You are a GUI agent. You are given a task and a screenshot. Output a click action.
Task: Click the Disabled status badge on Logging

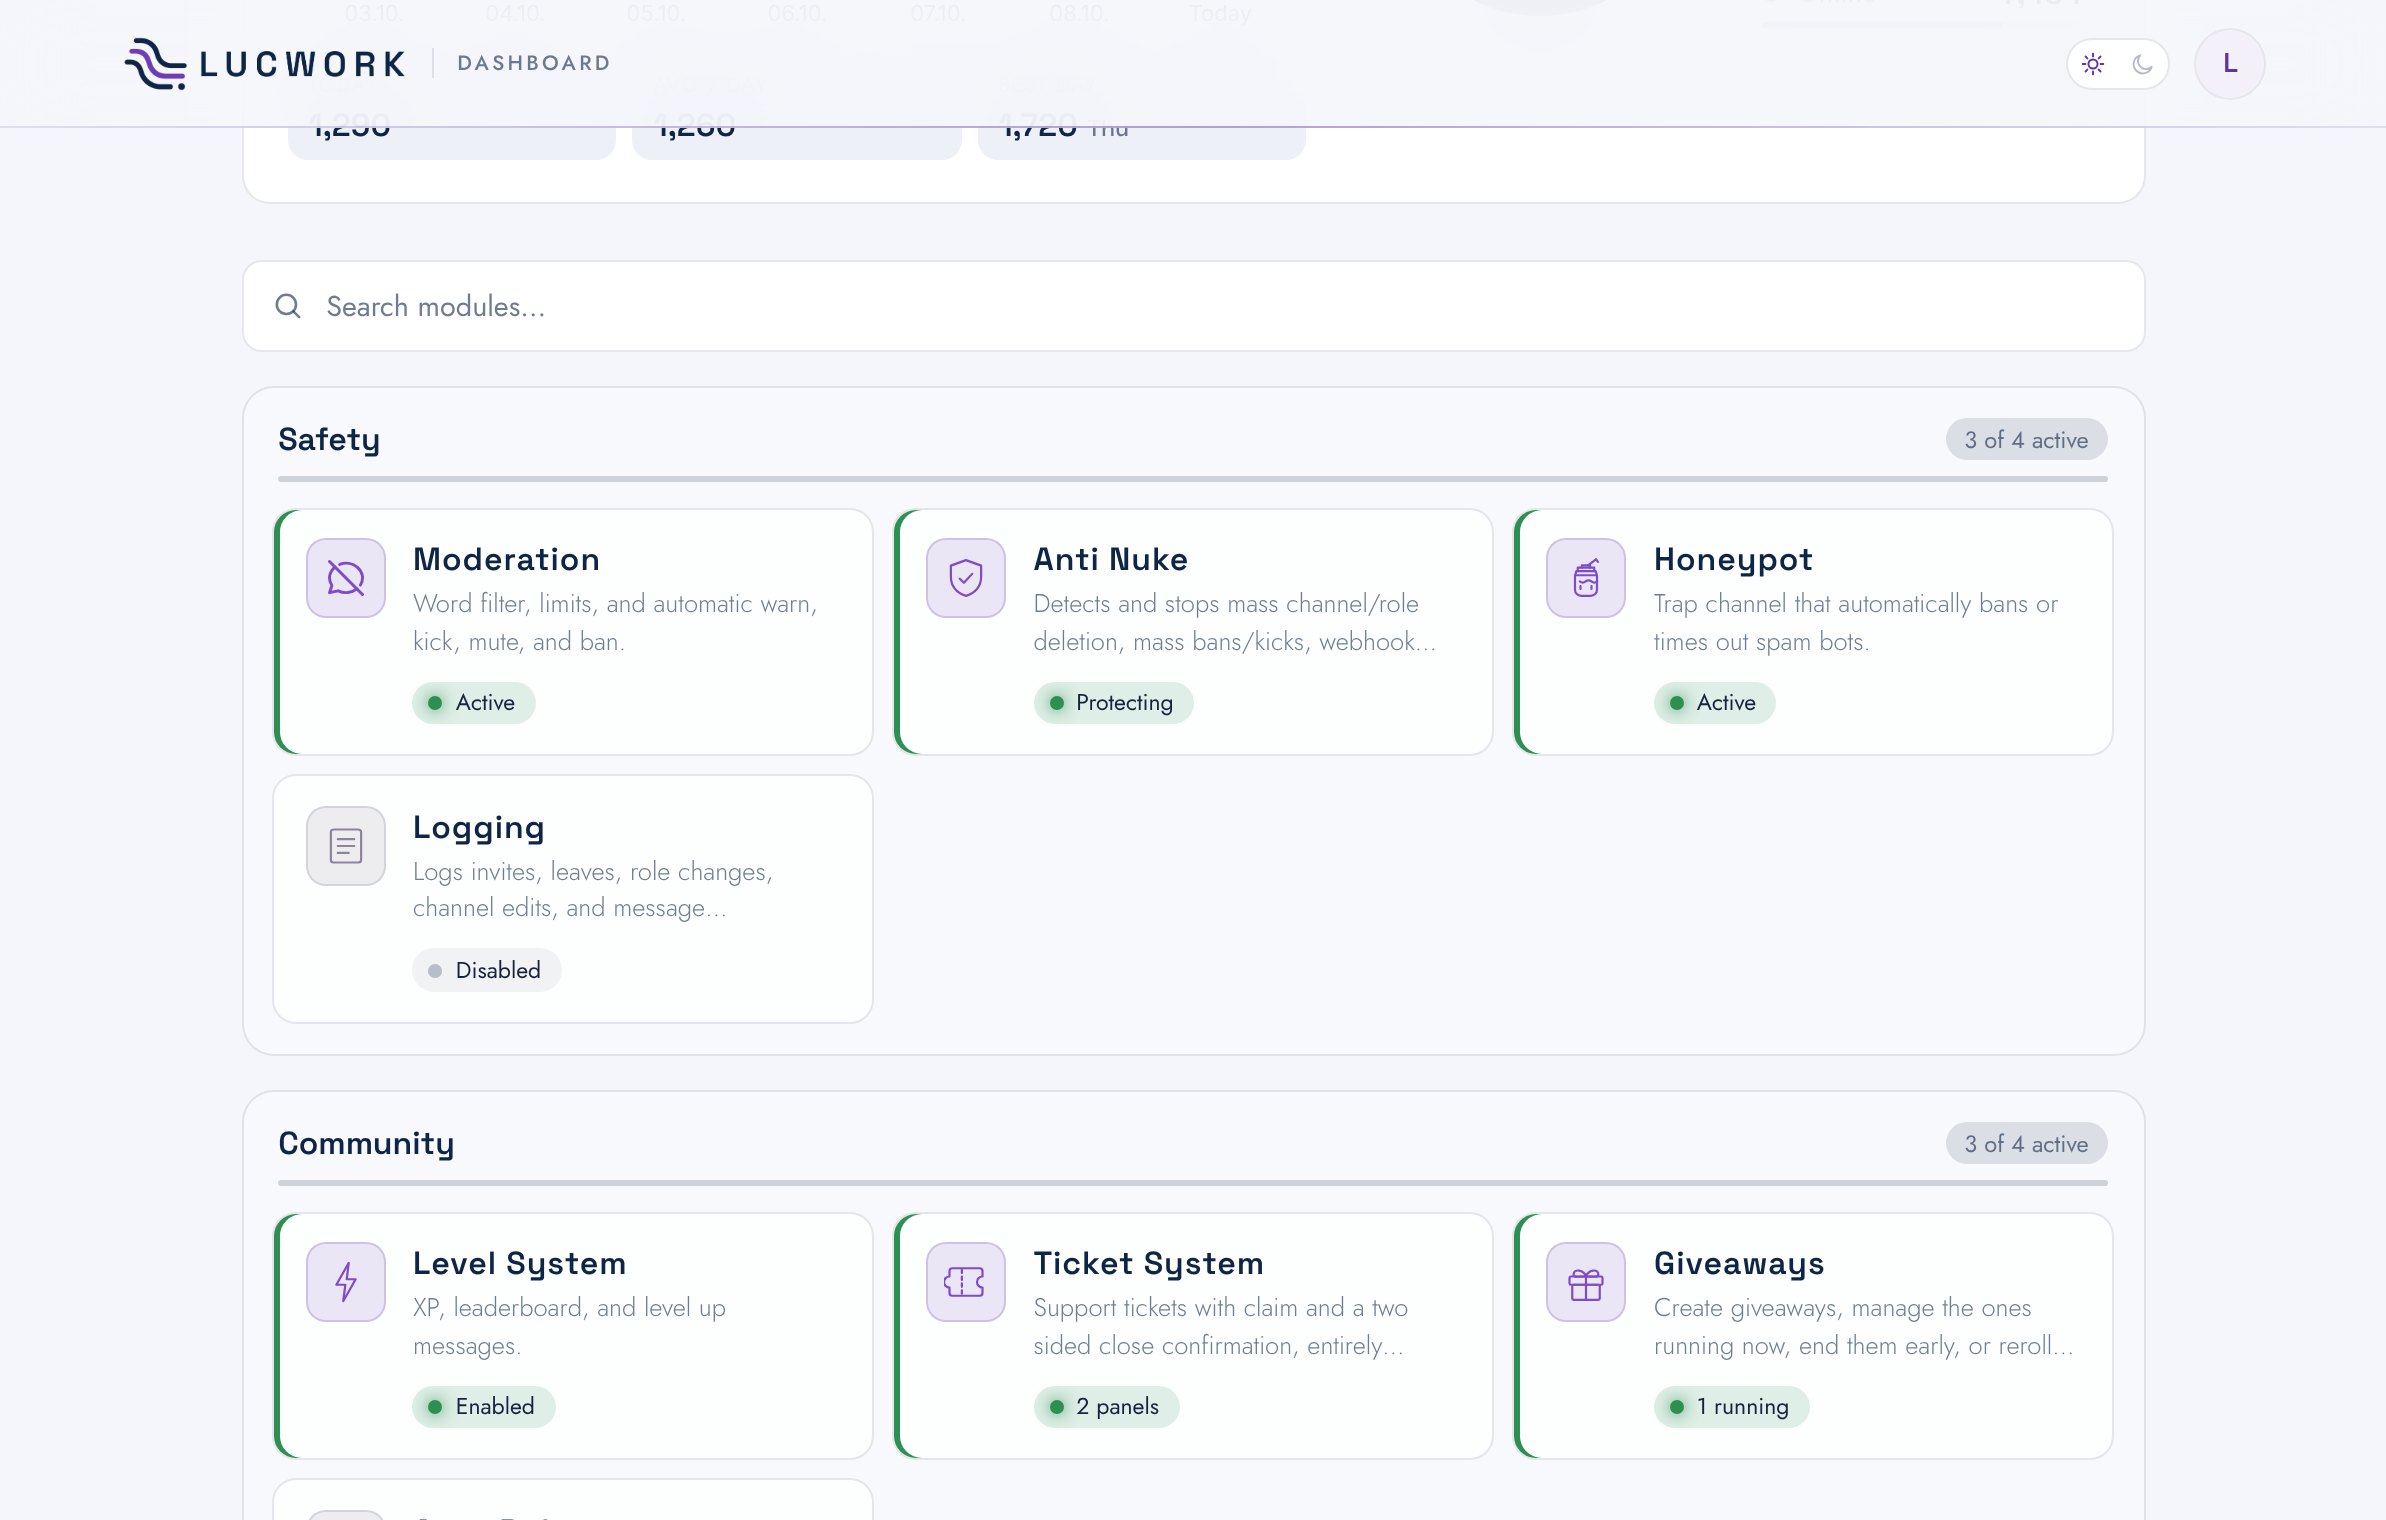[487, 970]
